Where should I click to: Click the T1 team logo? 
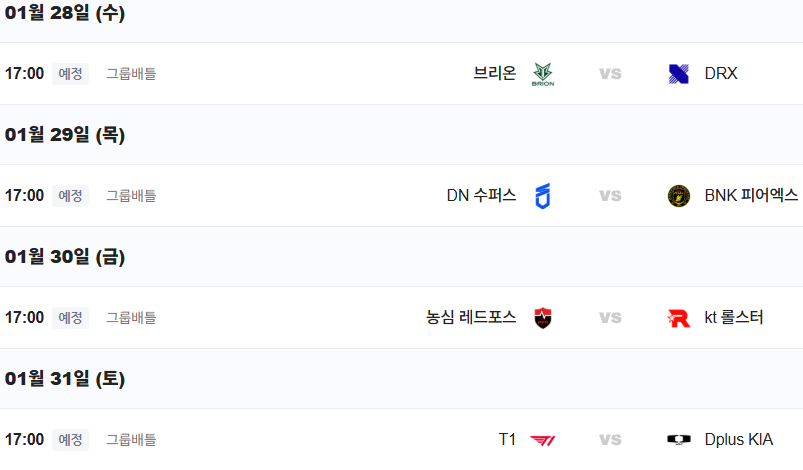(x=543, y=440)
